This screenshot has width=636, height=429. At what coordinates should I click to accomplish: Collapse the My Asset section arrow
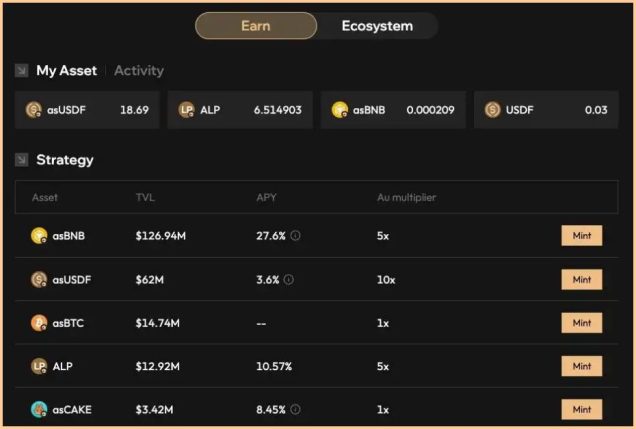pyautogui.click(x=21, y=71)
